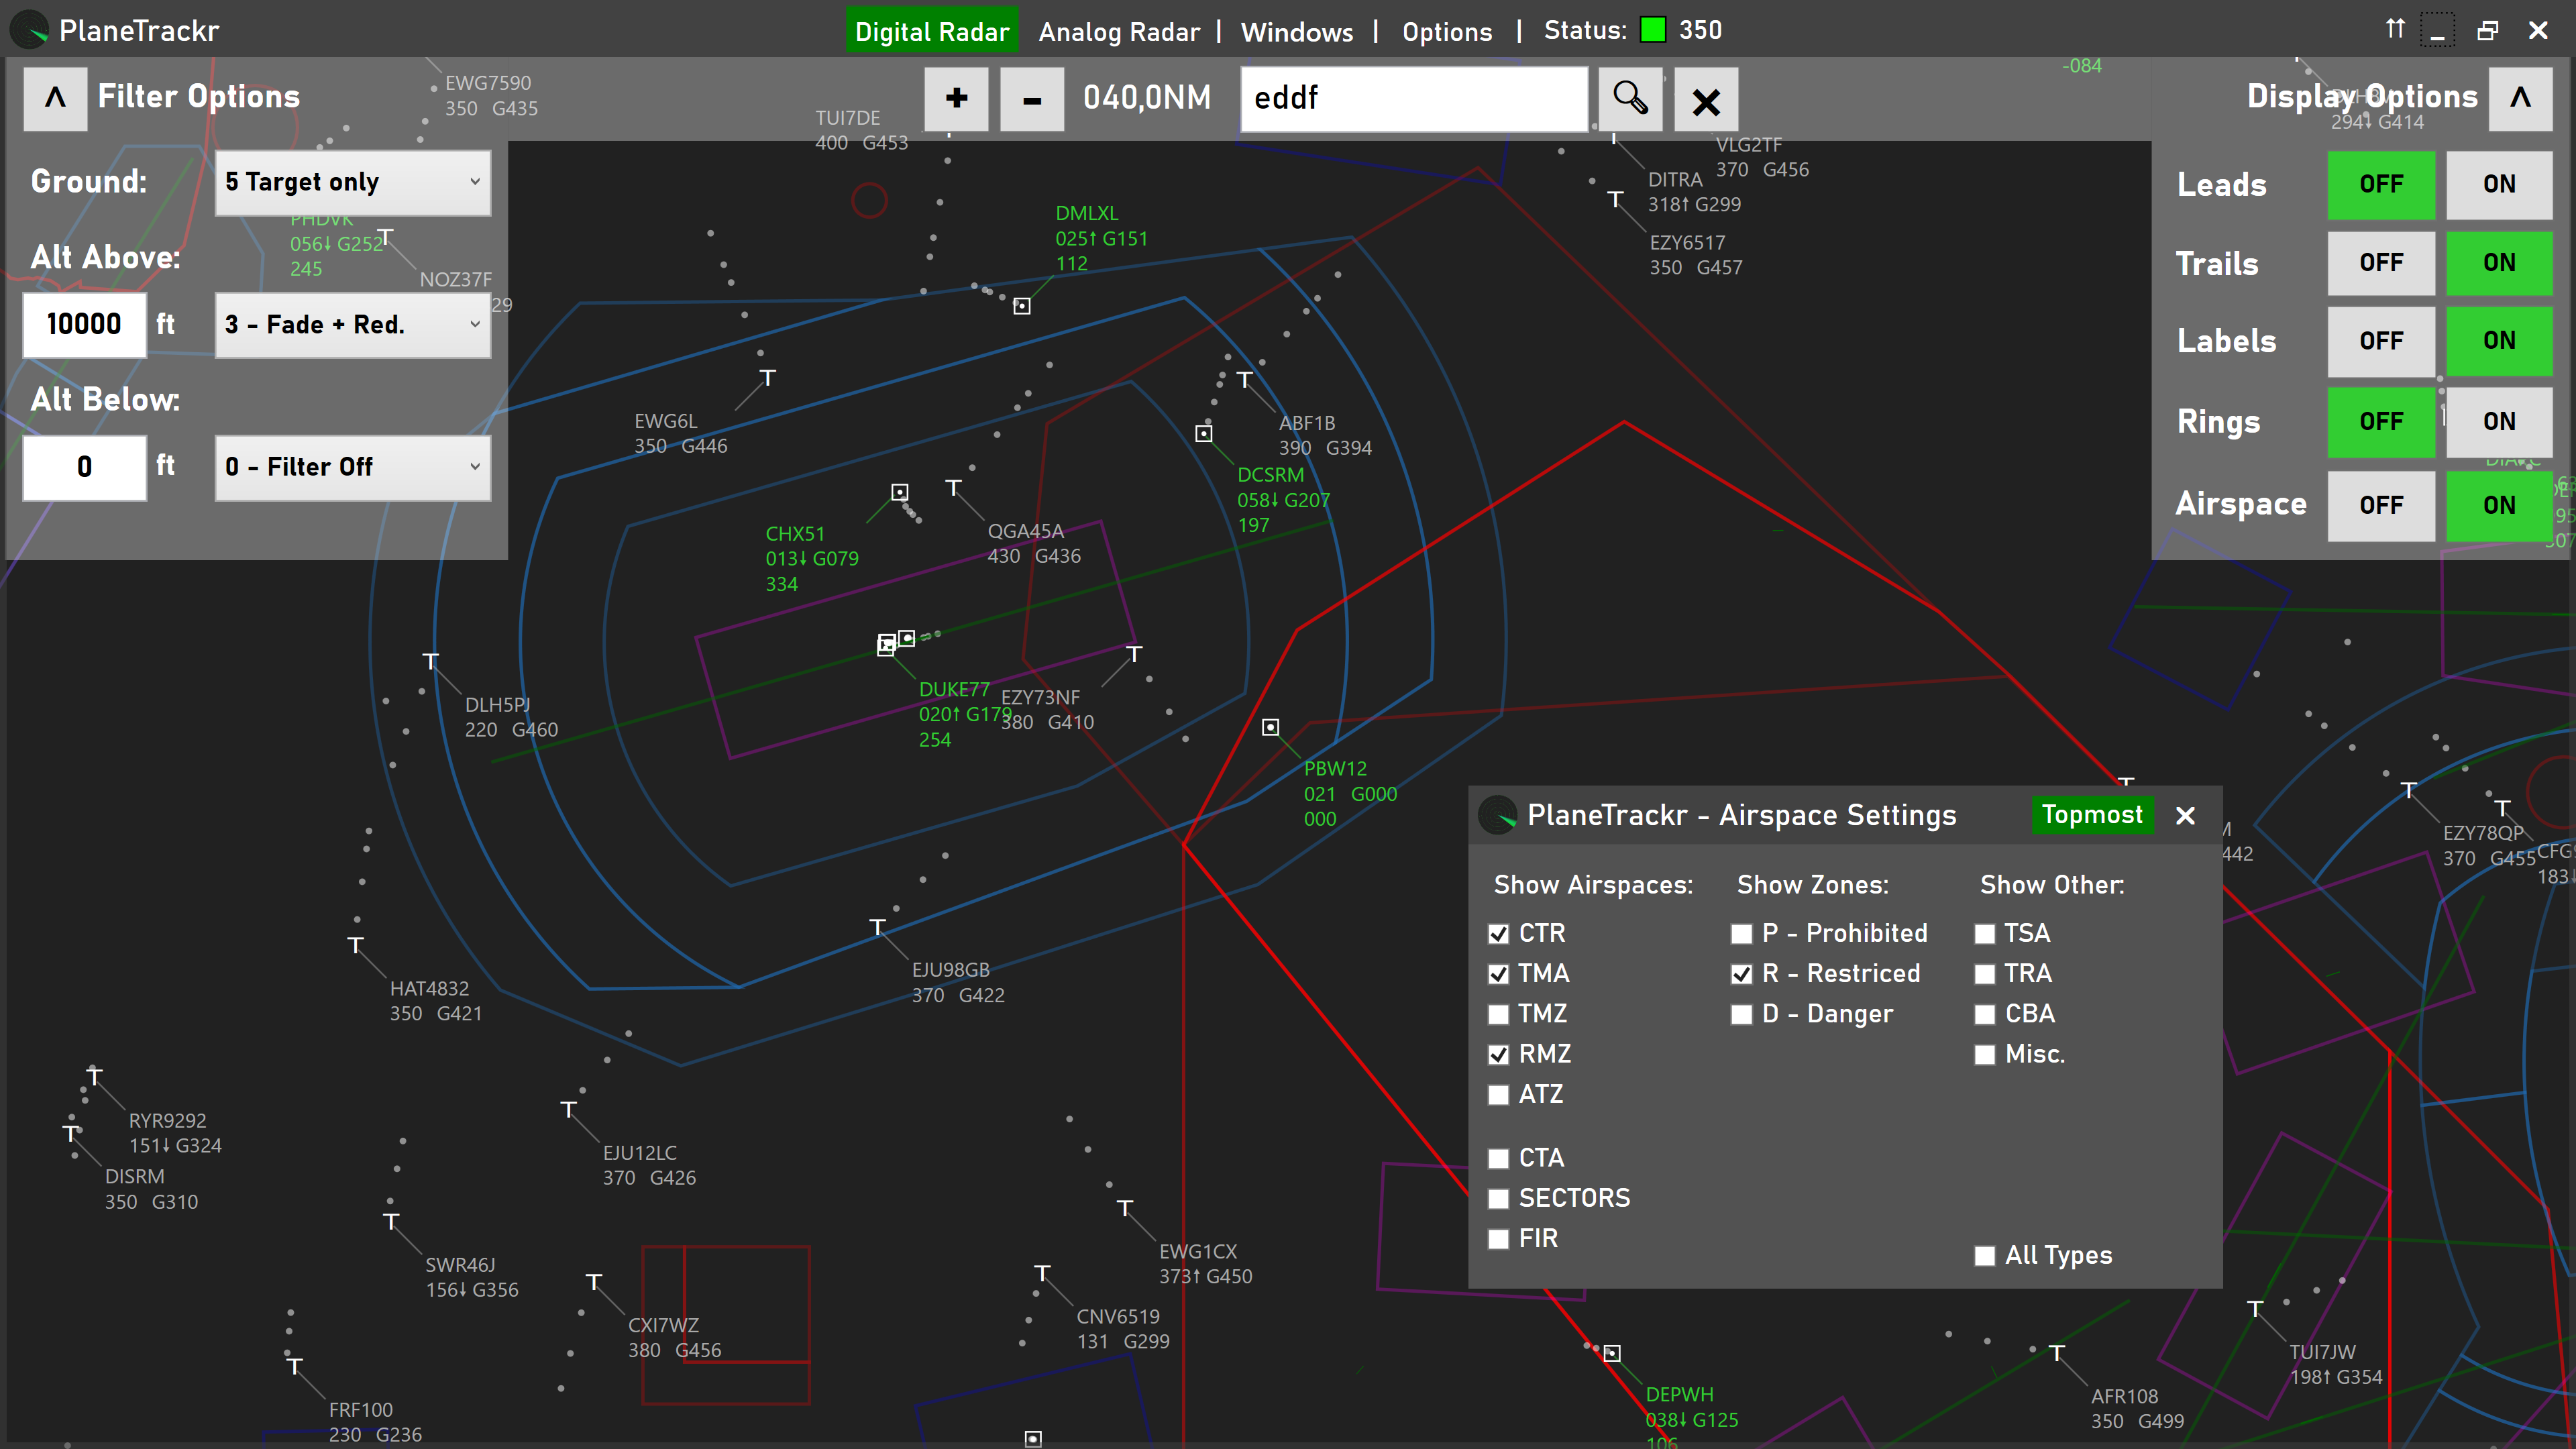Click the magnifier search icon
The width and height of the screenshot is (2576, 1449).
tap(1630, 99)
